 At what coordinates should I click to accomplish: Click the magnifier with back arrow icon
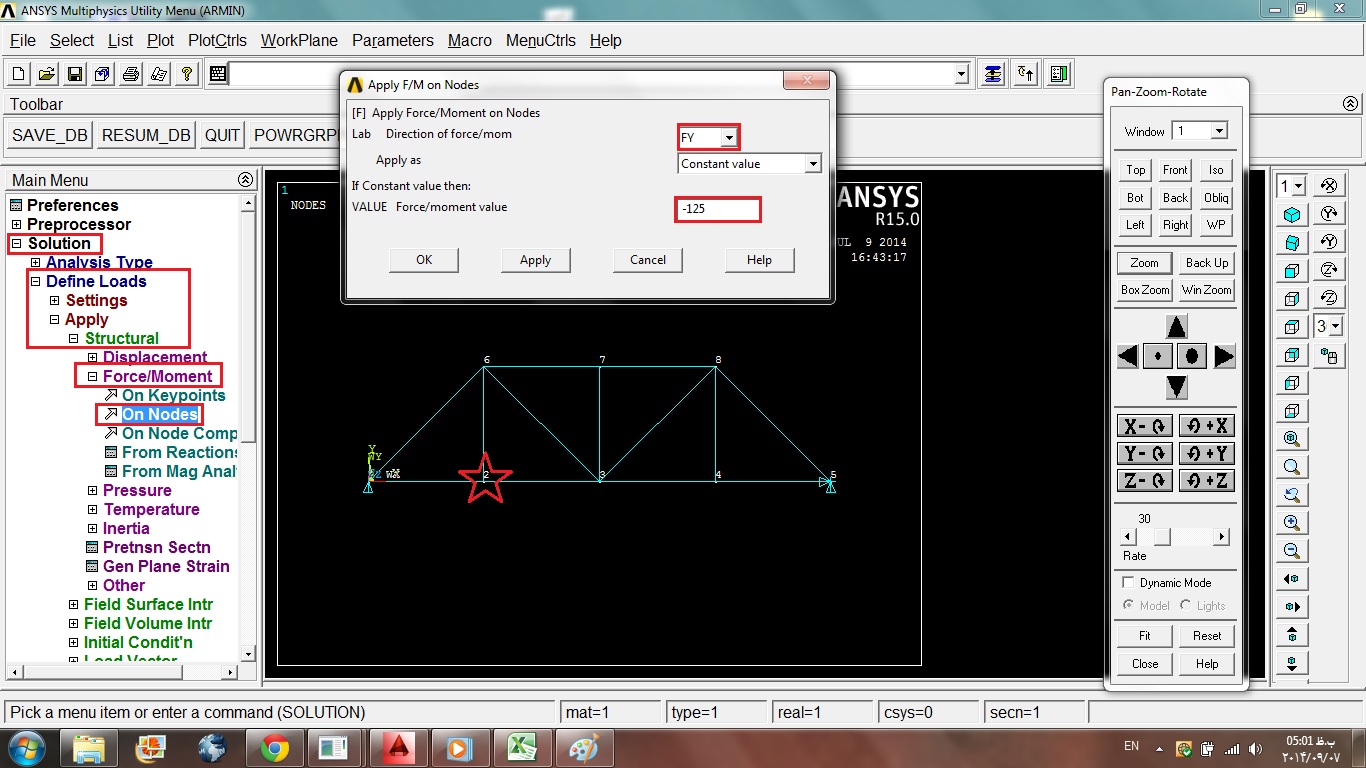tap(1292, 495)
